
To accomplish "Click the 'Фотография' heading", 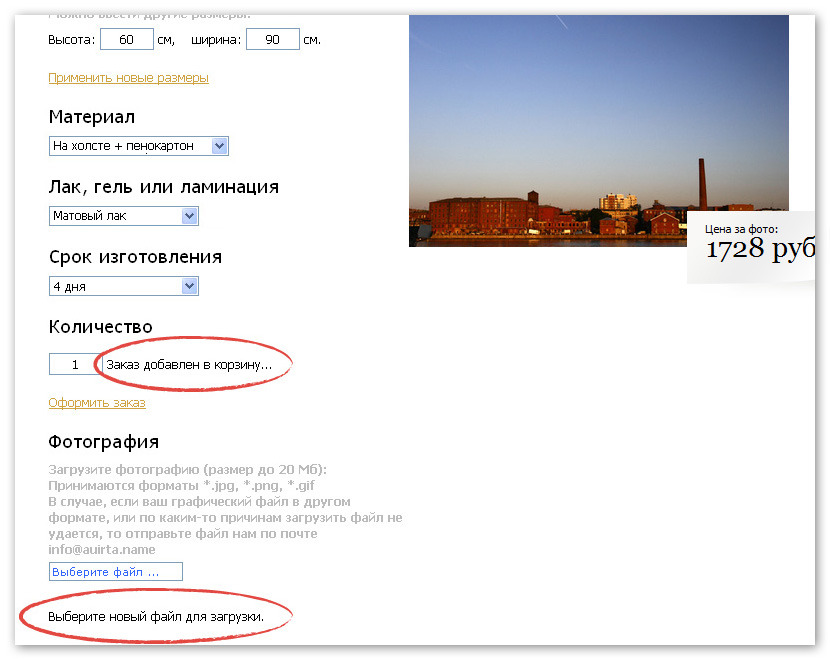I will click(x=104, y=442).
